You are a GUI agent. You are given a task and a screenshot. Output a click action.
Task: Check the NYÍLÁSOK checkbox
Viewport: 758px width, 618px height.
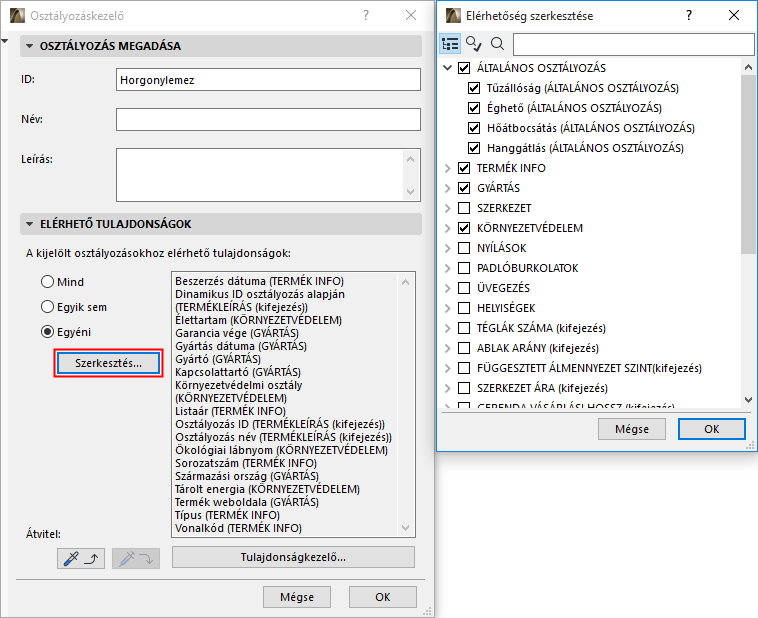464,248
